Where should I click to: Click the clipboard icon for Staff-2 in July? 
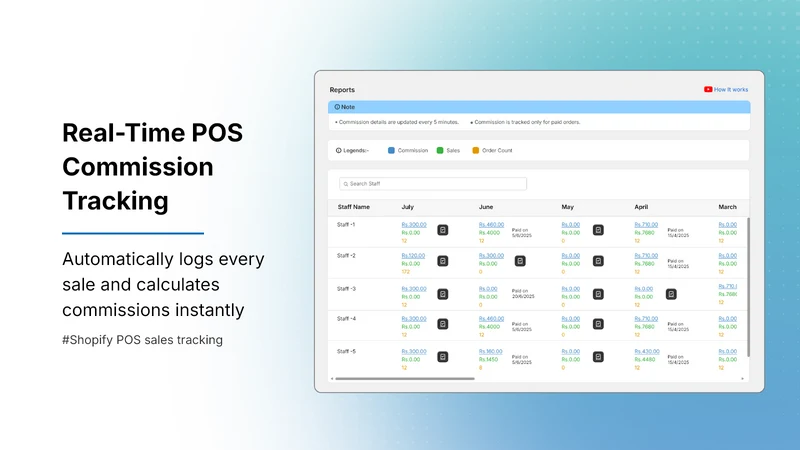tap(442, 261)
